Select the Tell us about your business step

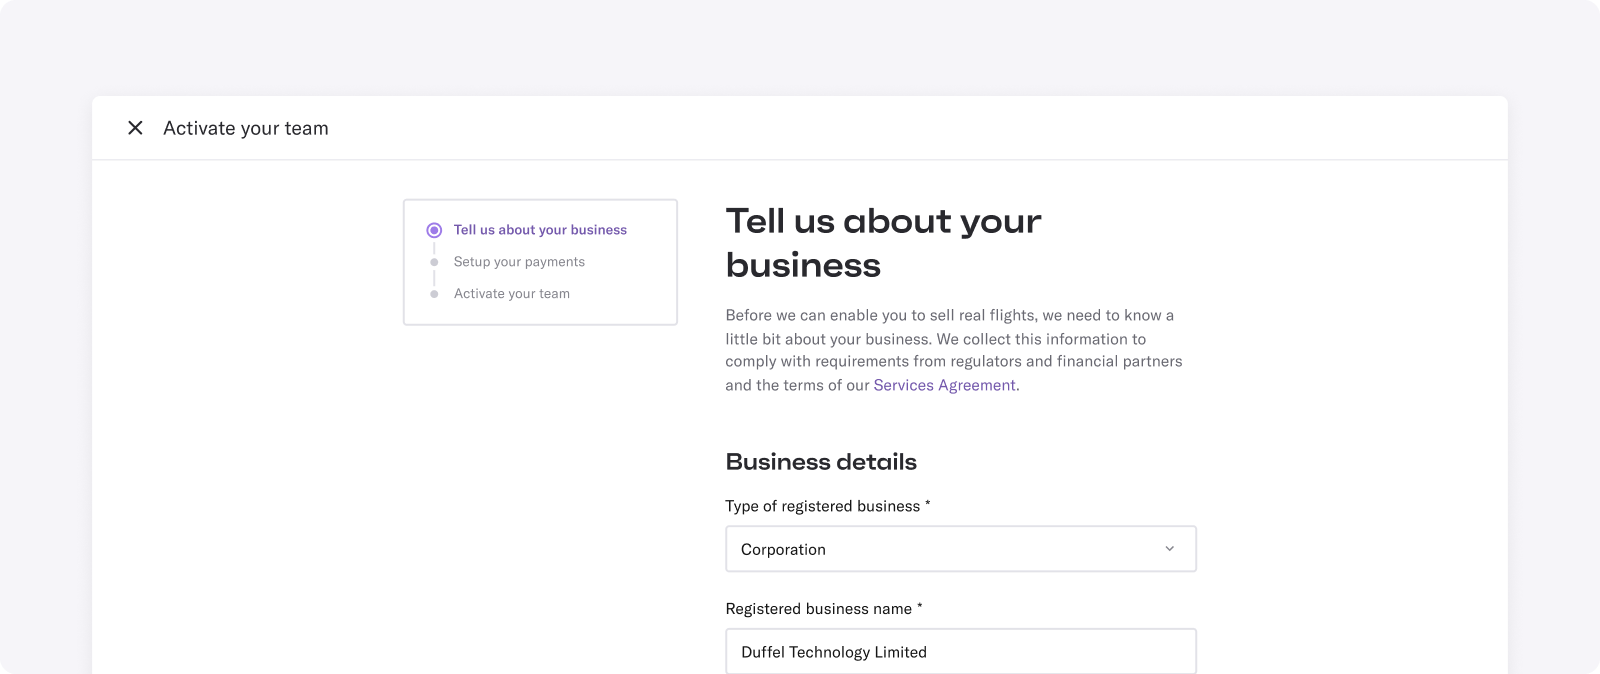[540, 230]
